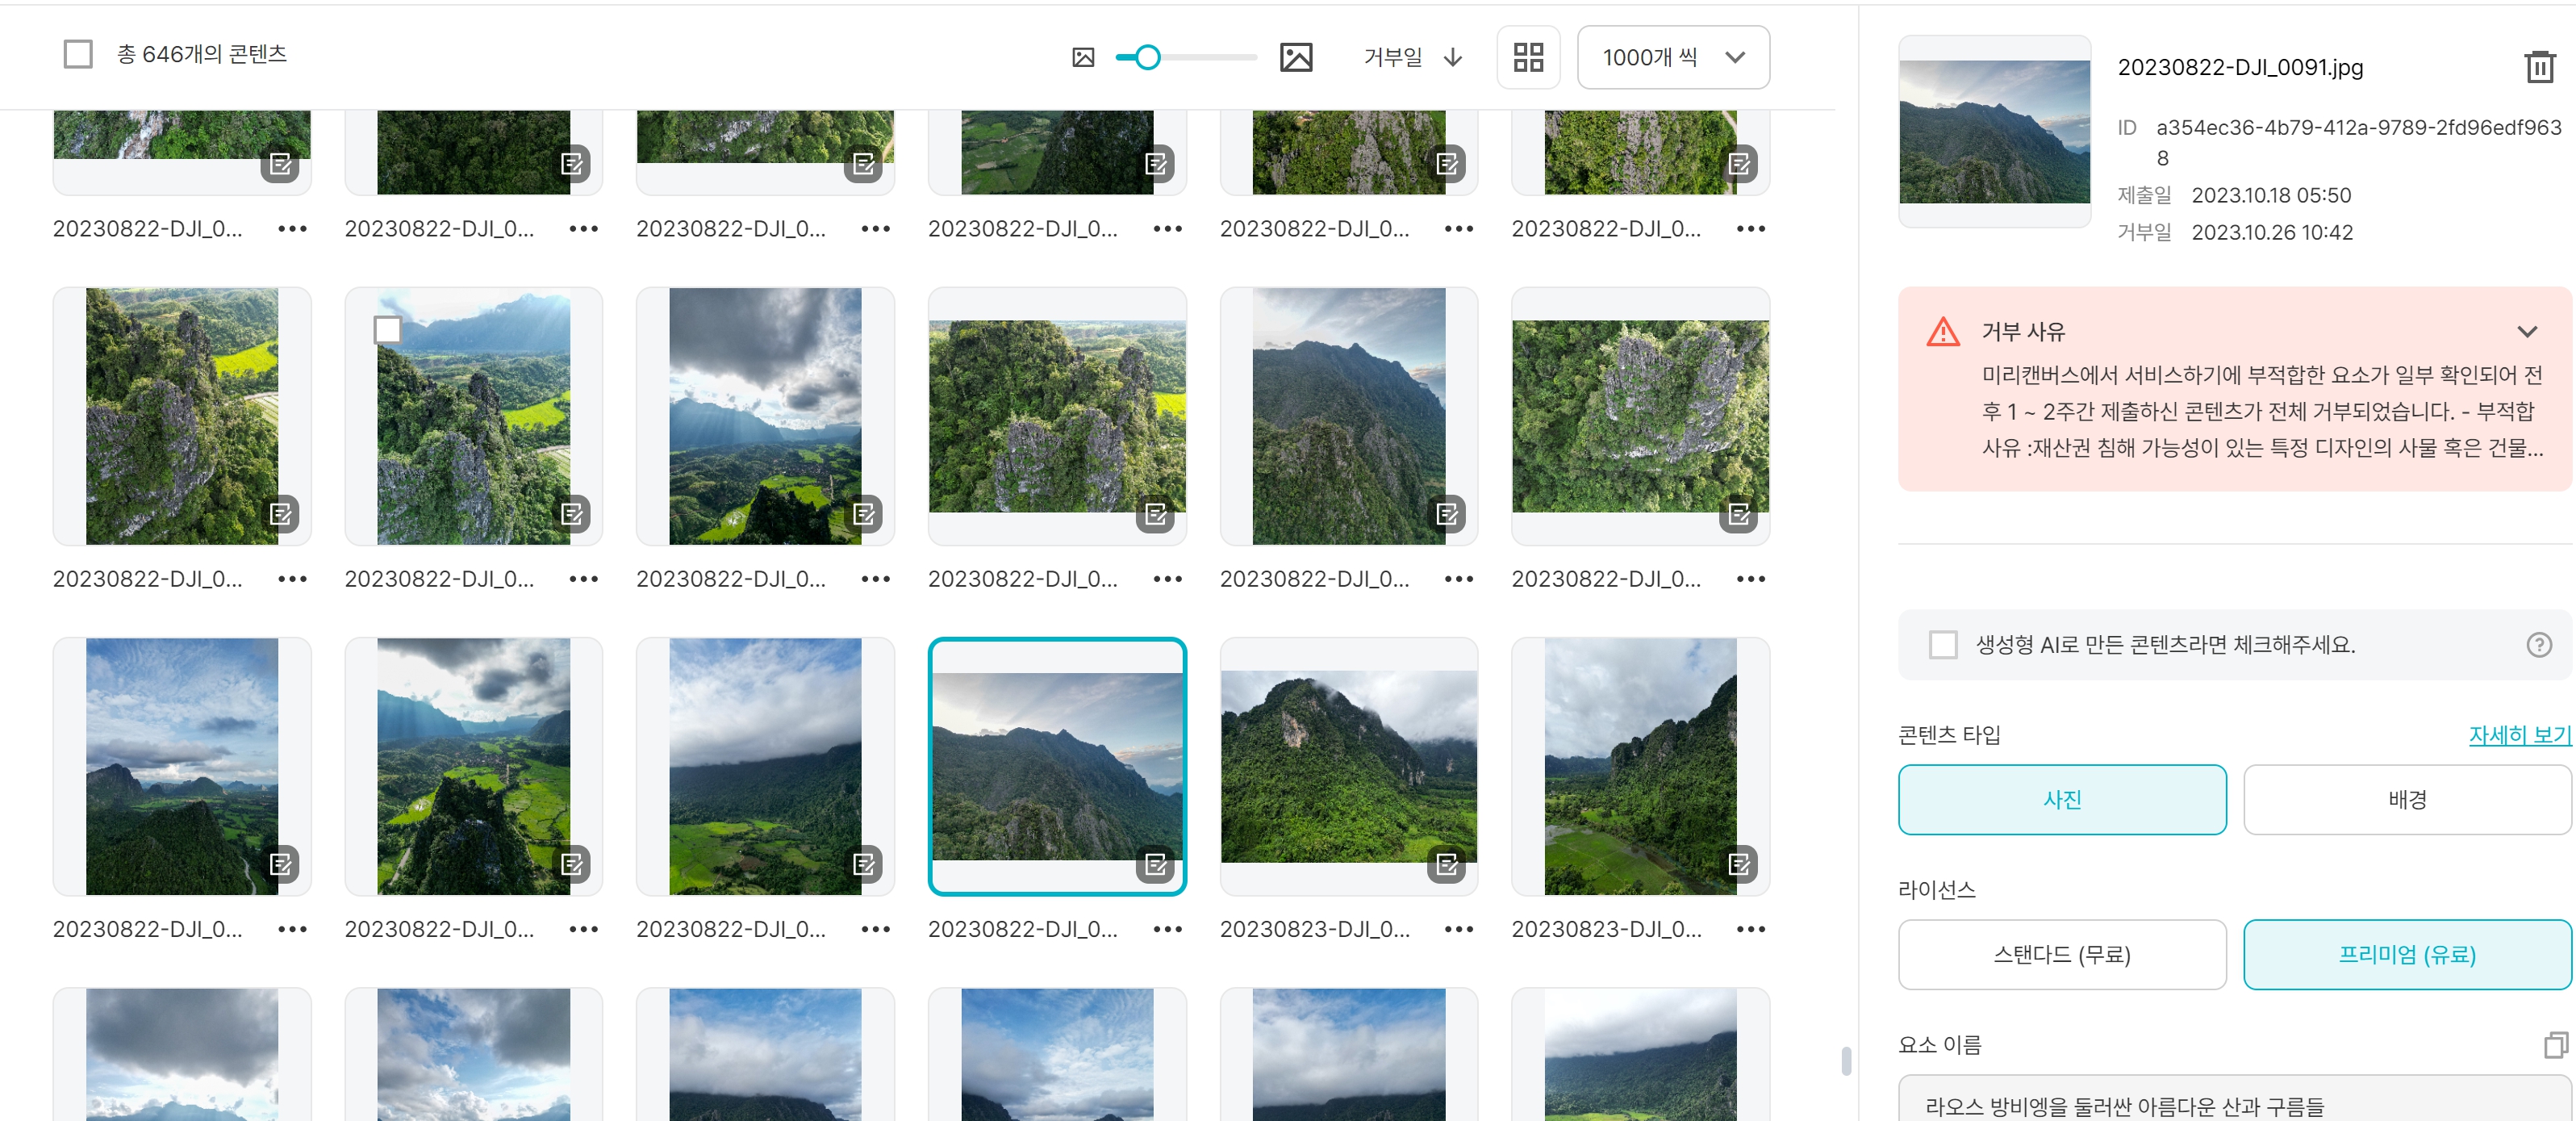Choose the 스탠다드 (무료) license
This screenshot has height=1121, width=2576.
(x=2061, y=954)
